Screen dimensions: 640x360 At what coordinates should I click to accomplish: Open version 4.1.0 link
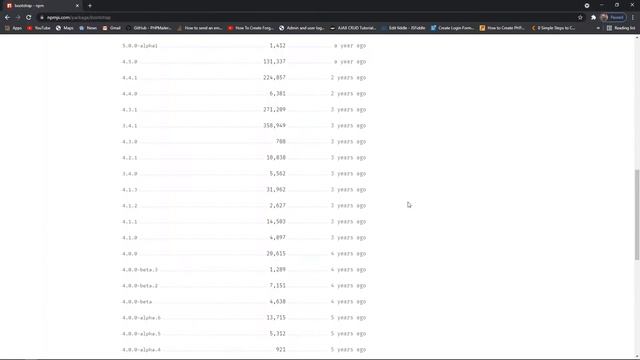(130, 238)
